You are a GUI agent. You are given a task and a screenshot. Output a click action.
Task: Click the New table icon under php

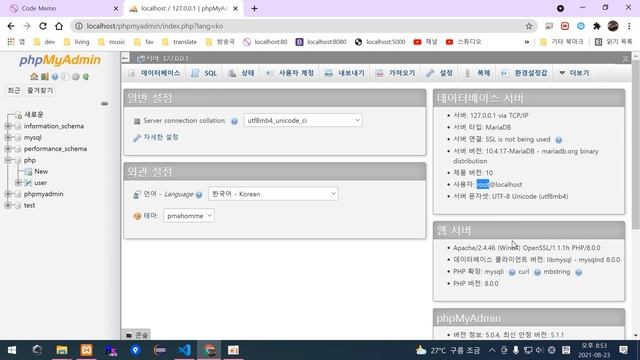pyautogui.click(x=28, y=171)
